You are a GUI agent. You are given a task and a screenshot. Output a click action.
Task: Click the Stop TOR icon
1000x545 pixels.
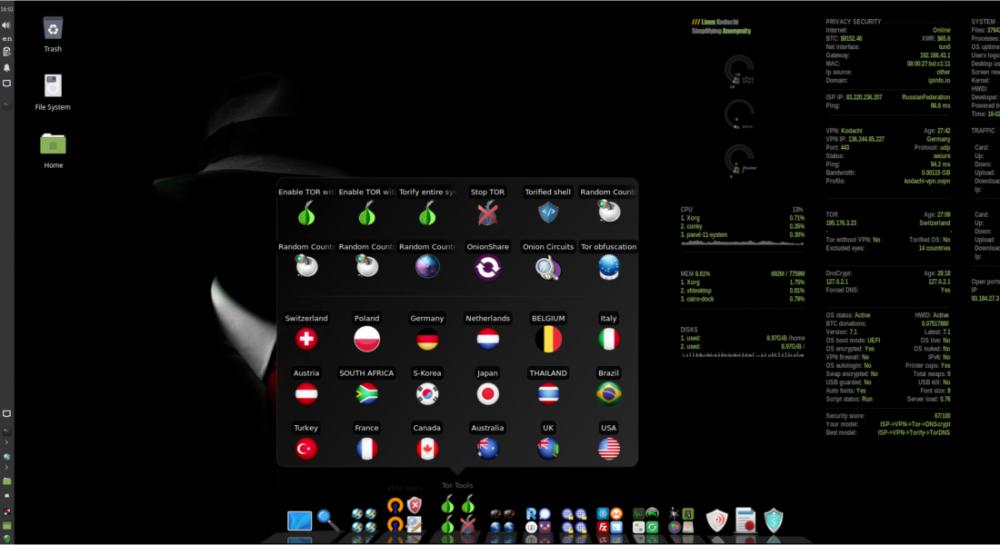(x=487, y=213)
